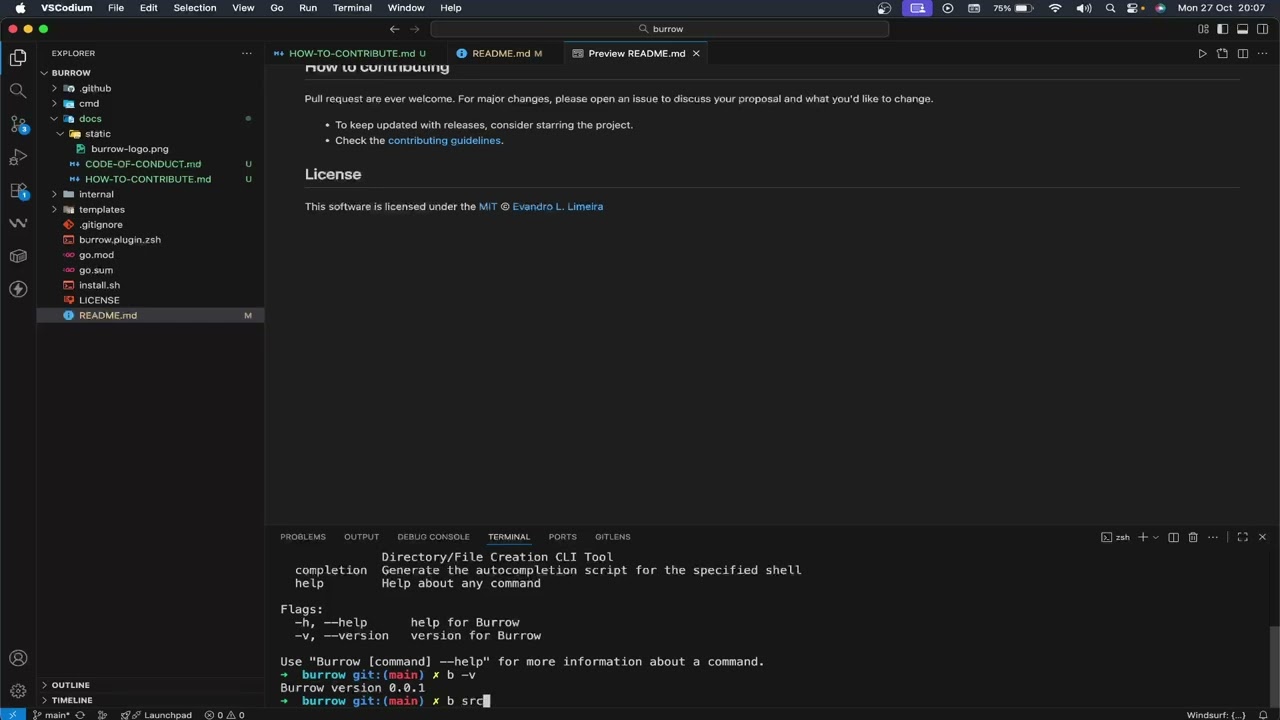Image resolution: width=1280 pixels, height=720 pixels.
Task: Switch to README.md editor tab
Action: click(503, 53)
